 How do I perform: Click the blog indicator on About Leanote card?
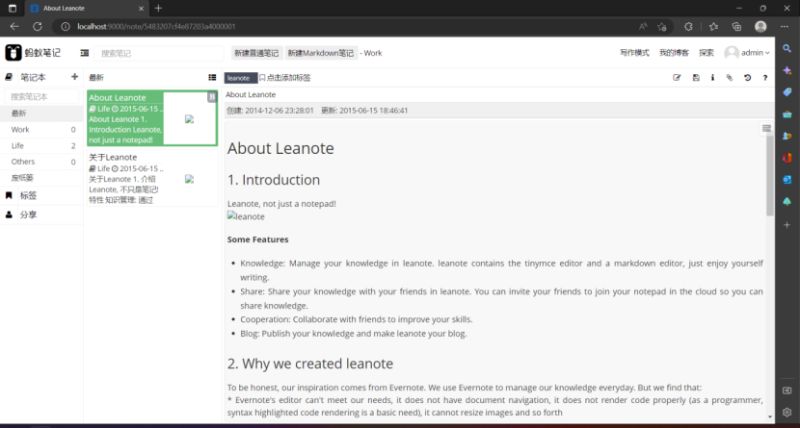click(212, 97)
